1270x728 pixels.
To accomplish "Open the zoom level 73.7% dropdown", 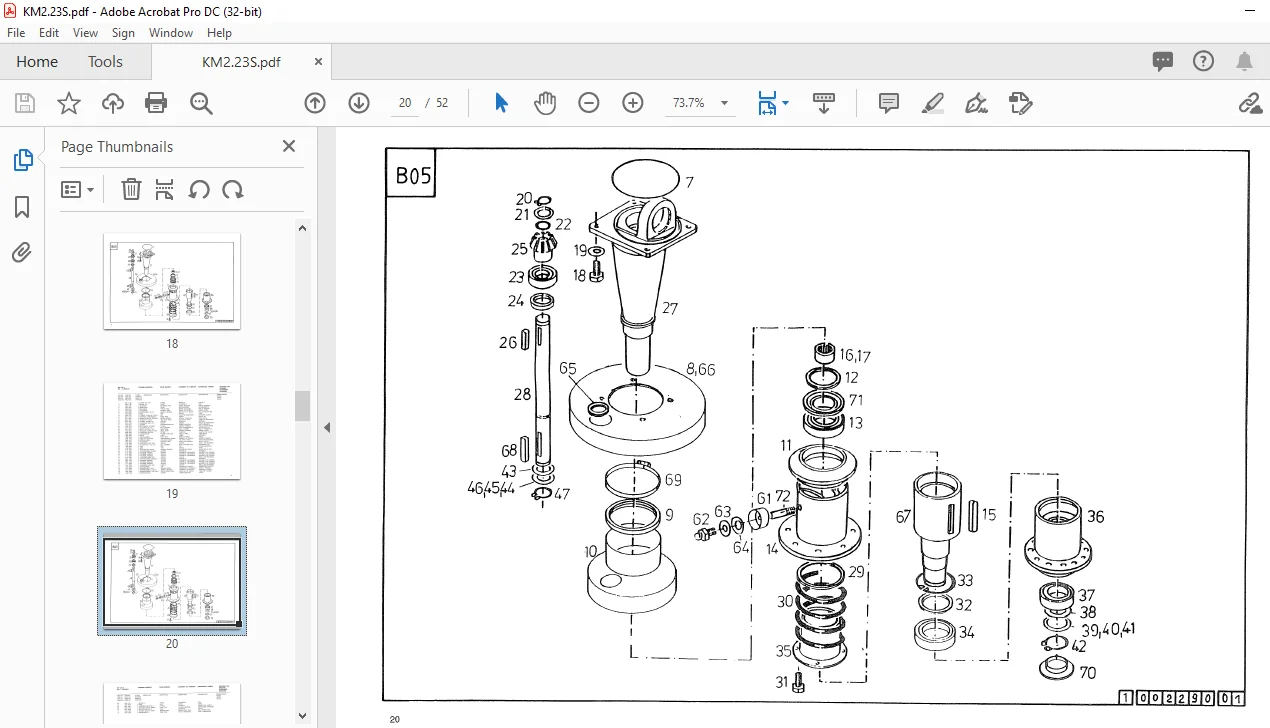I will (x=724, y=103).
